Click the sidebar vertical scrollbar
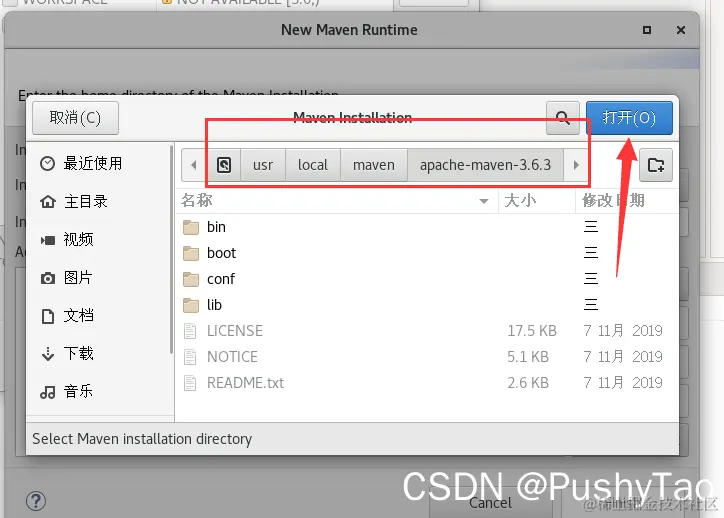Image resolution: width=724 pixels, height=518 pixels. pyautogui.click(x=171, y=249)
